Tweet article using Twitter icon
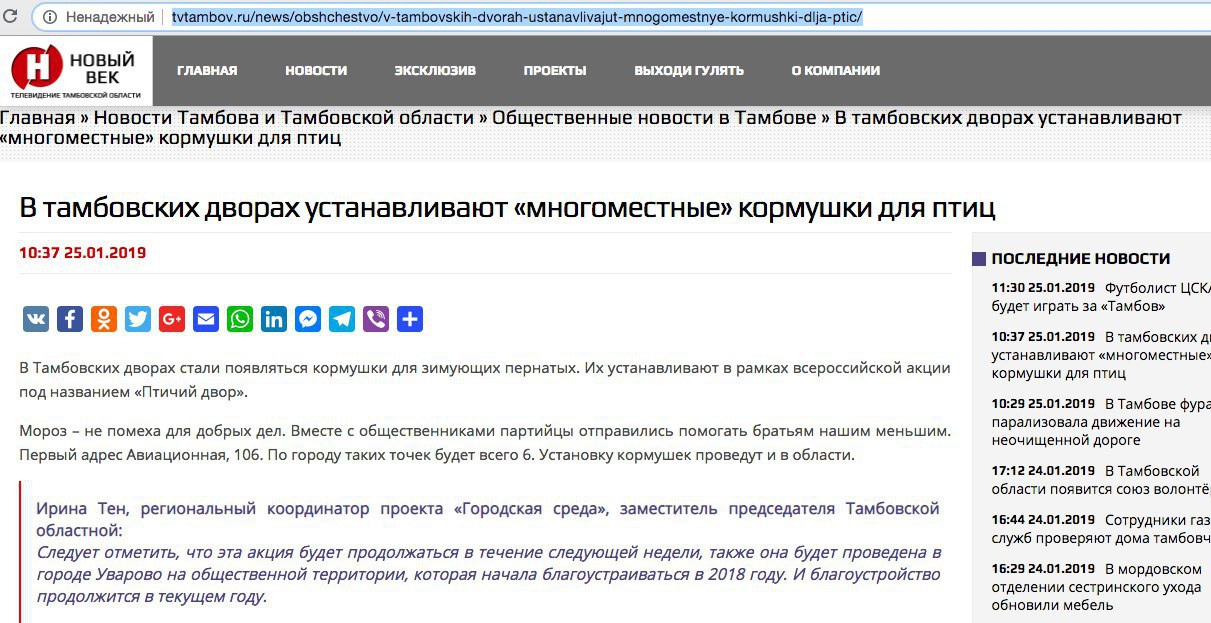This screenshot has width=1211, height=623. click(138, 319)
